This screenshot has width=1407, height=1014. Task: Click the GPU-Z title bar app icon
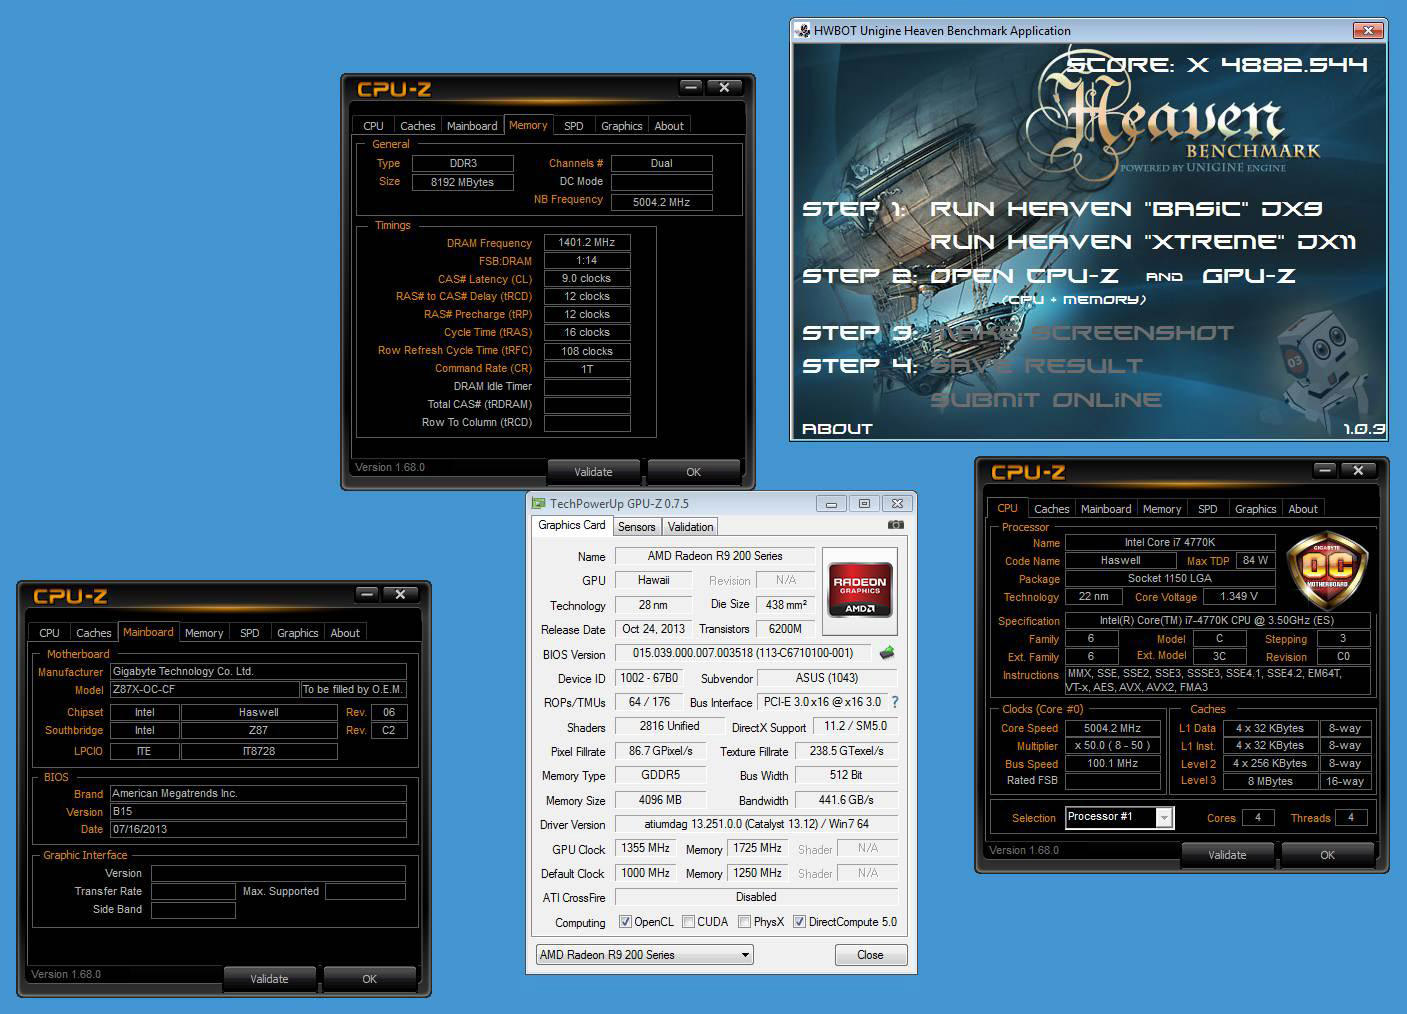pyautogui.click(x=539, y=504)
